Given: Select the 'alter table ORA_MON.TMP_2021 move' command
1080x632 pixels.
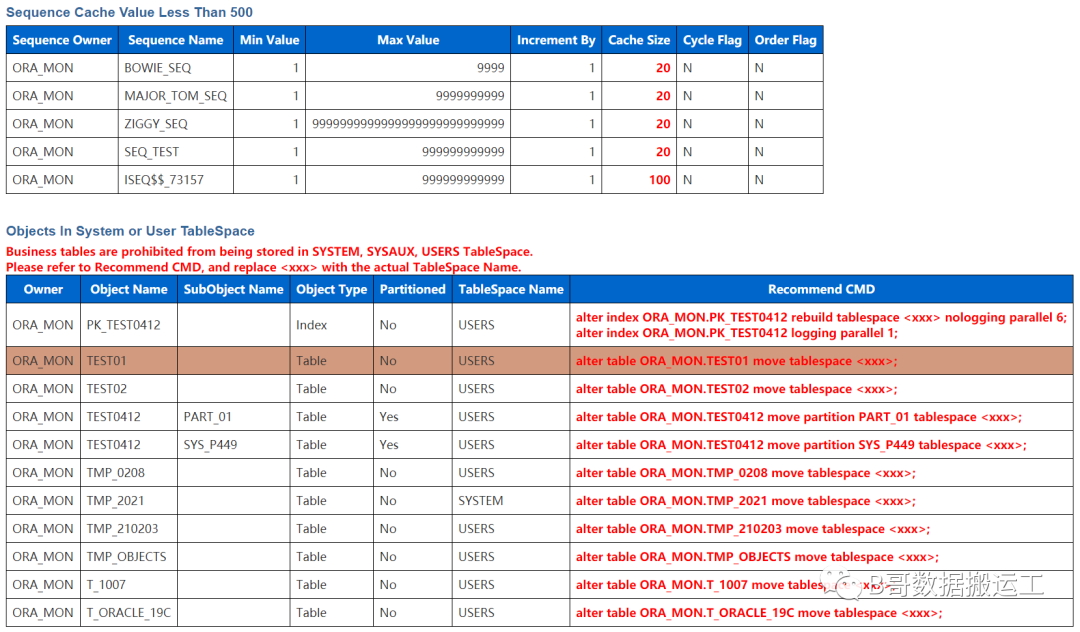Looking at the screenshot, I should 746,501.
